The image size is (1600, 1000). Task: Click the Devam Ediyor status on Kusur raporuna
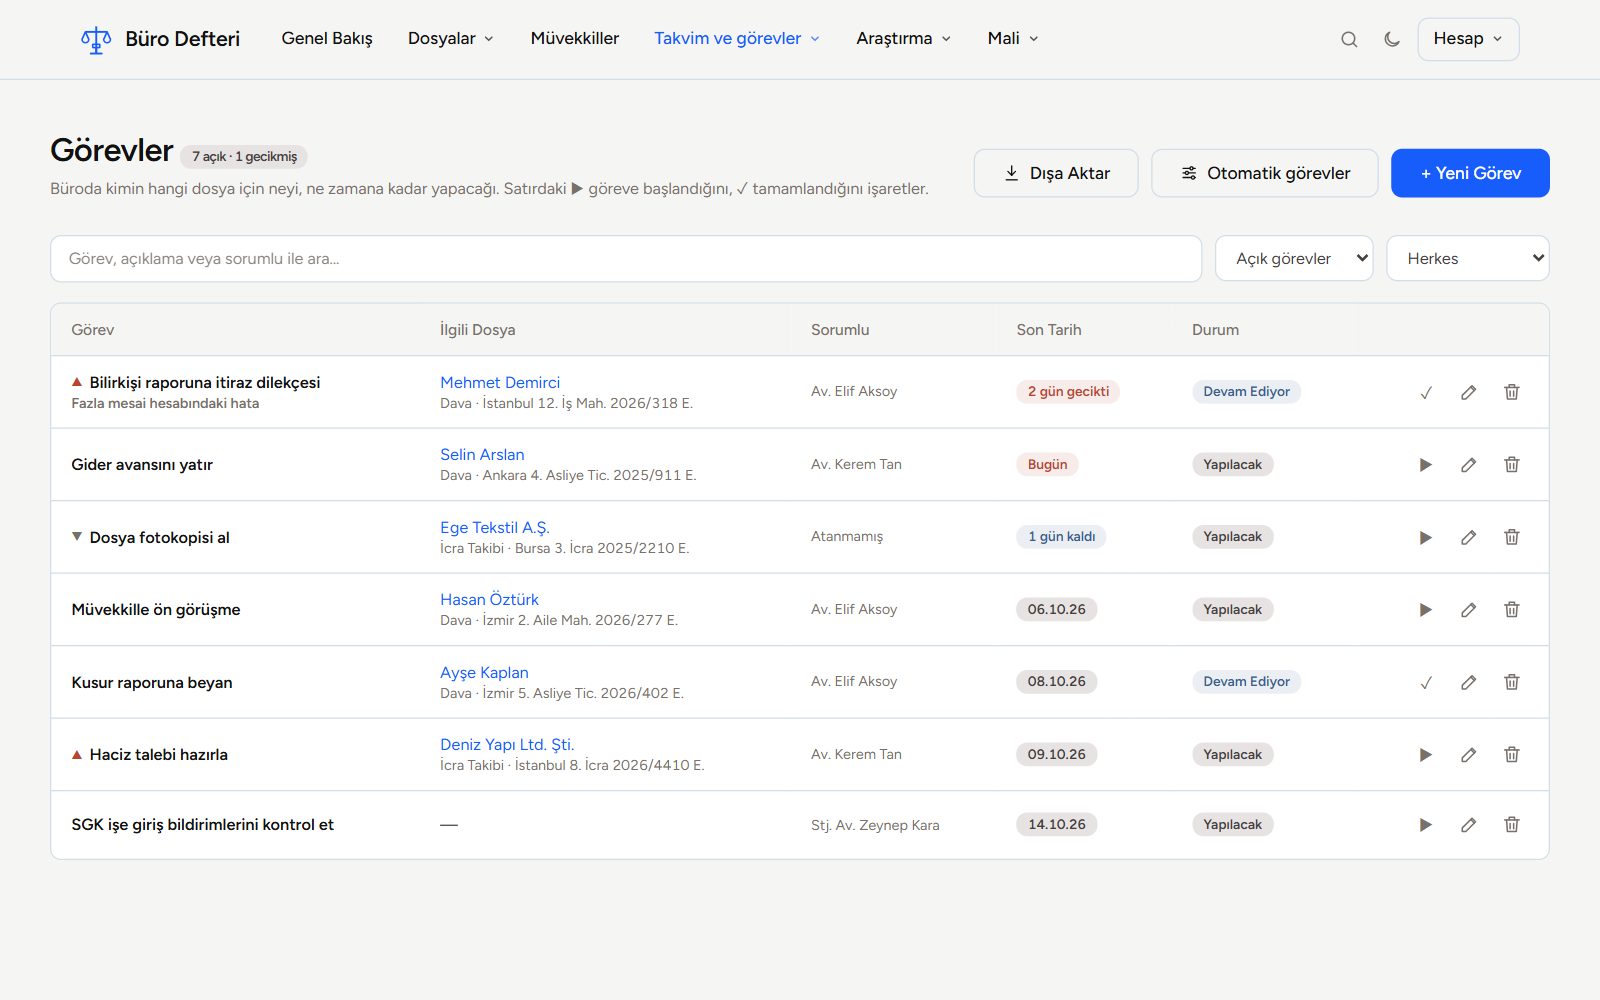coord(1246,682)
